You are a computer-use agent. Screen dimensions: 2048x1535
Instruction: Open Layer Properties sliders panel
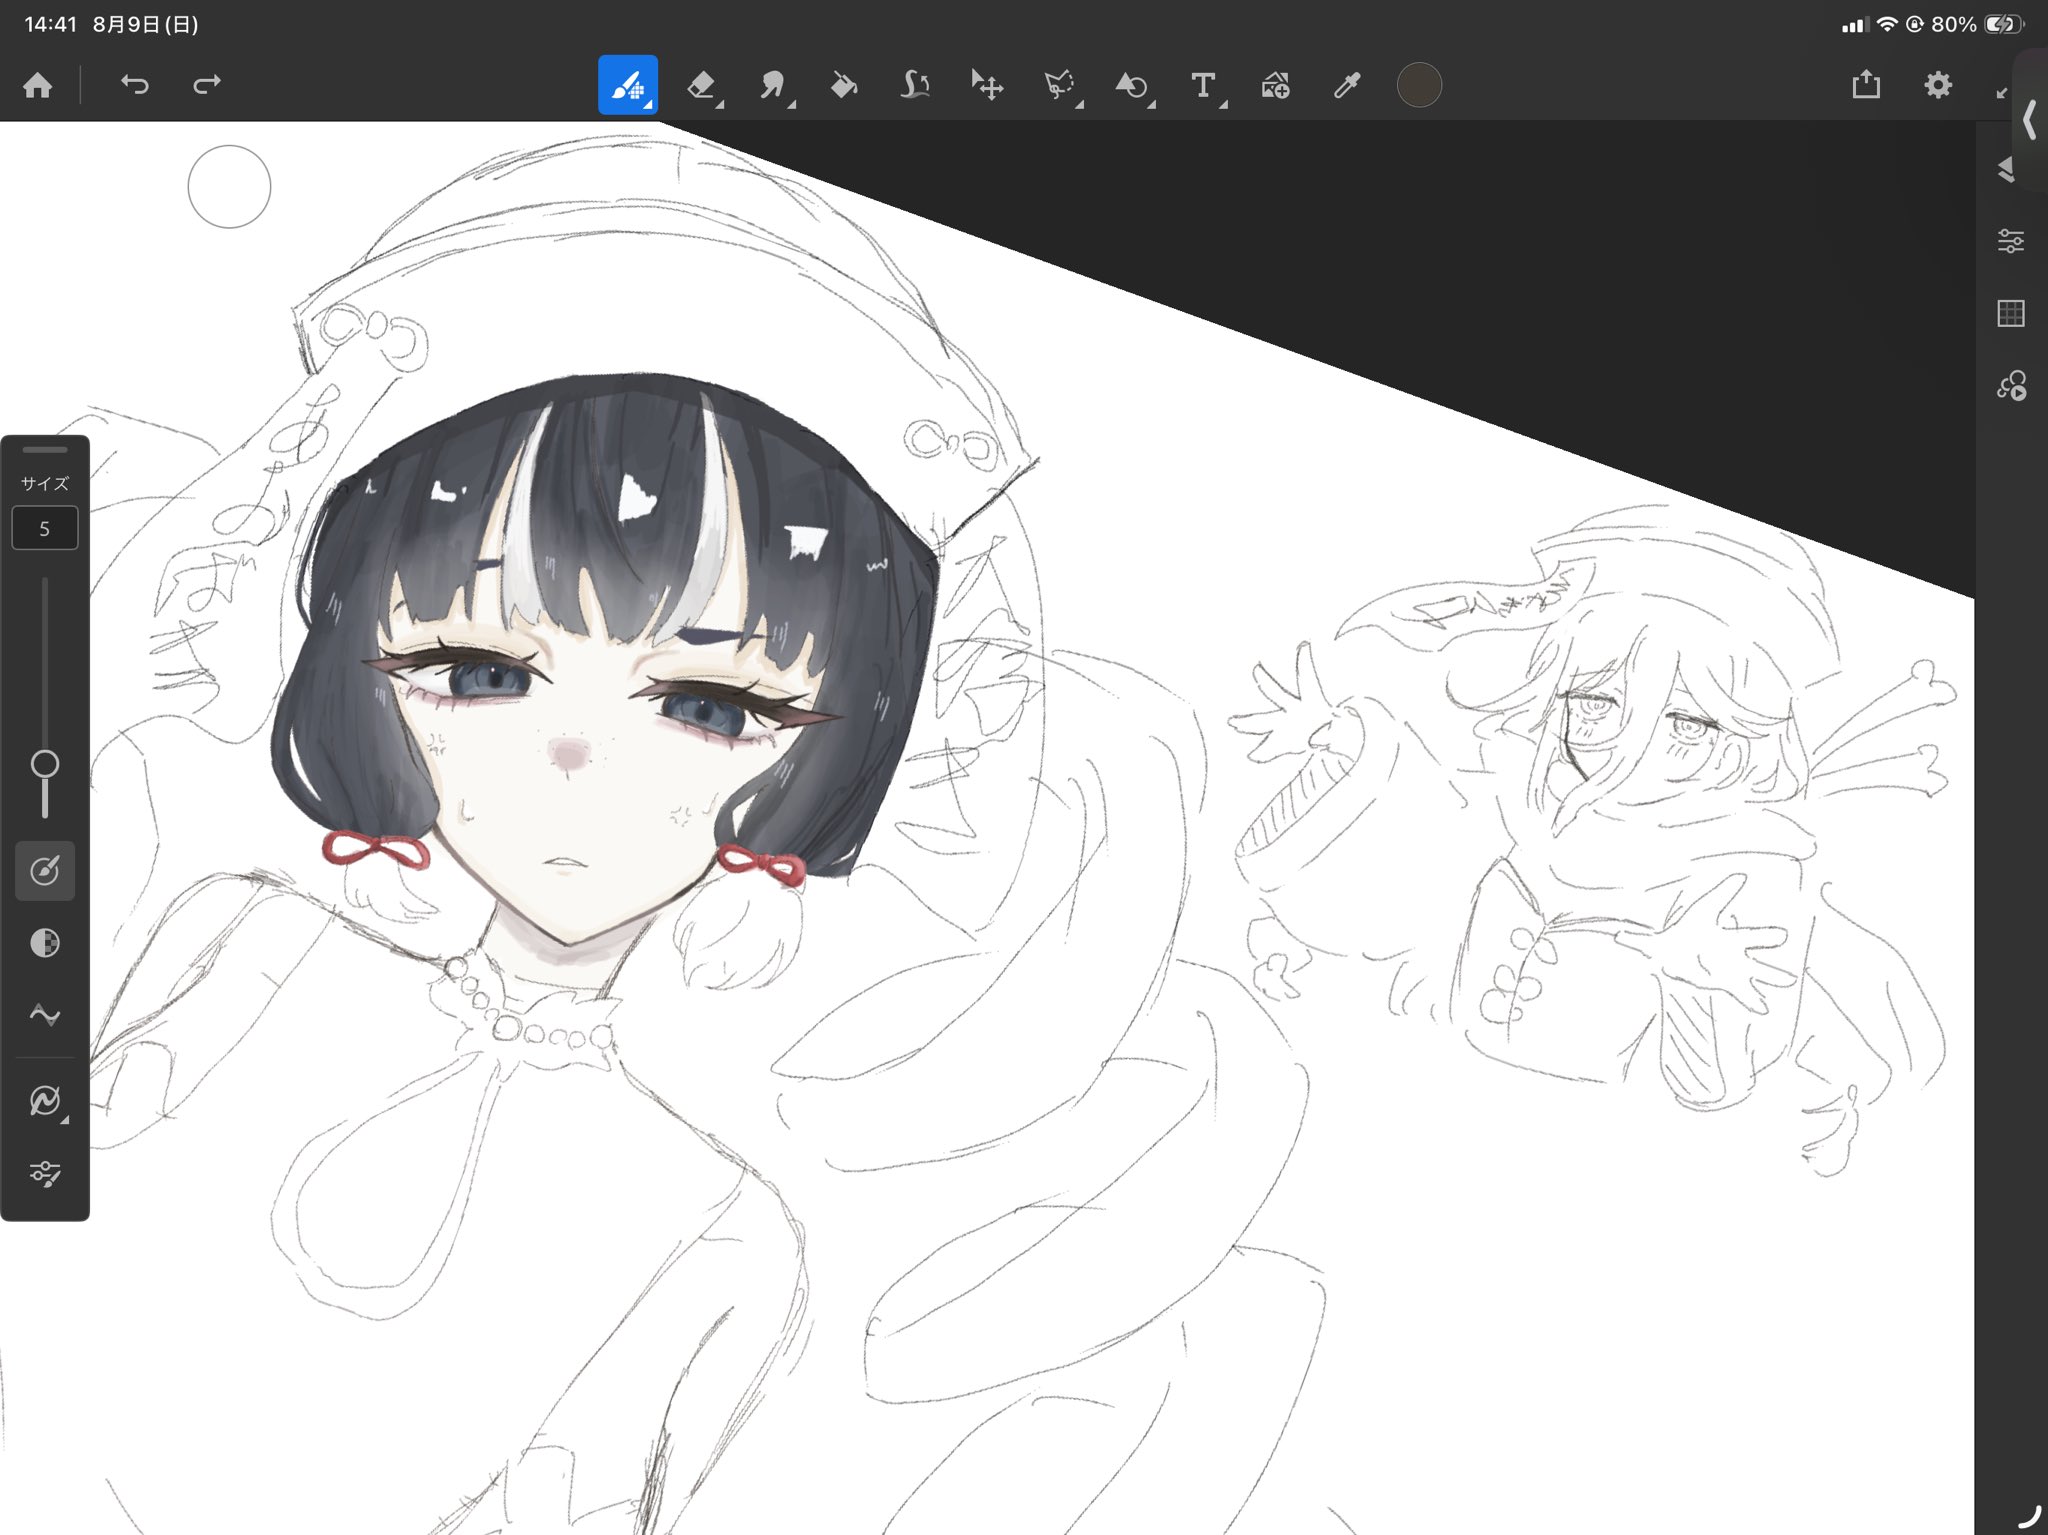coord(2011,241)
